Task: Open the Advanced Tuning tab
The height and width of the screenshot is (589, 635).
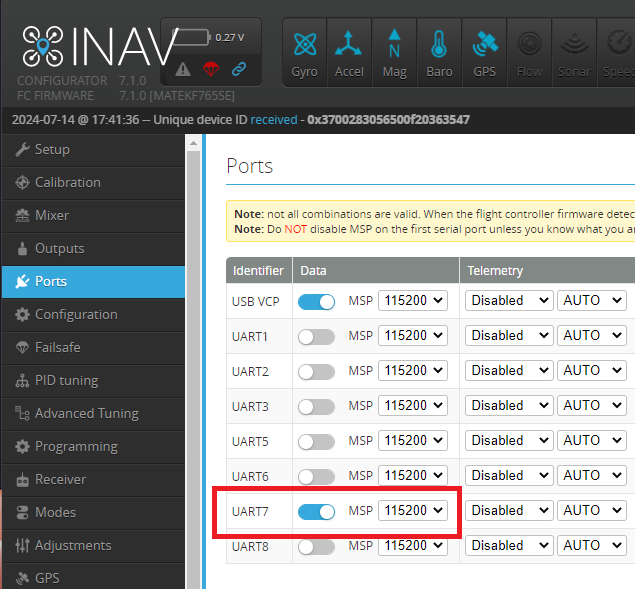Action: point(94,414)
